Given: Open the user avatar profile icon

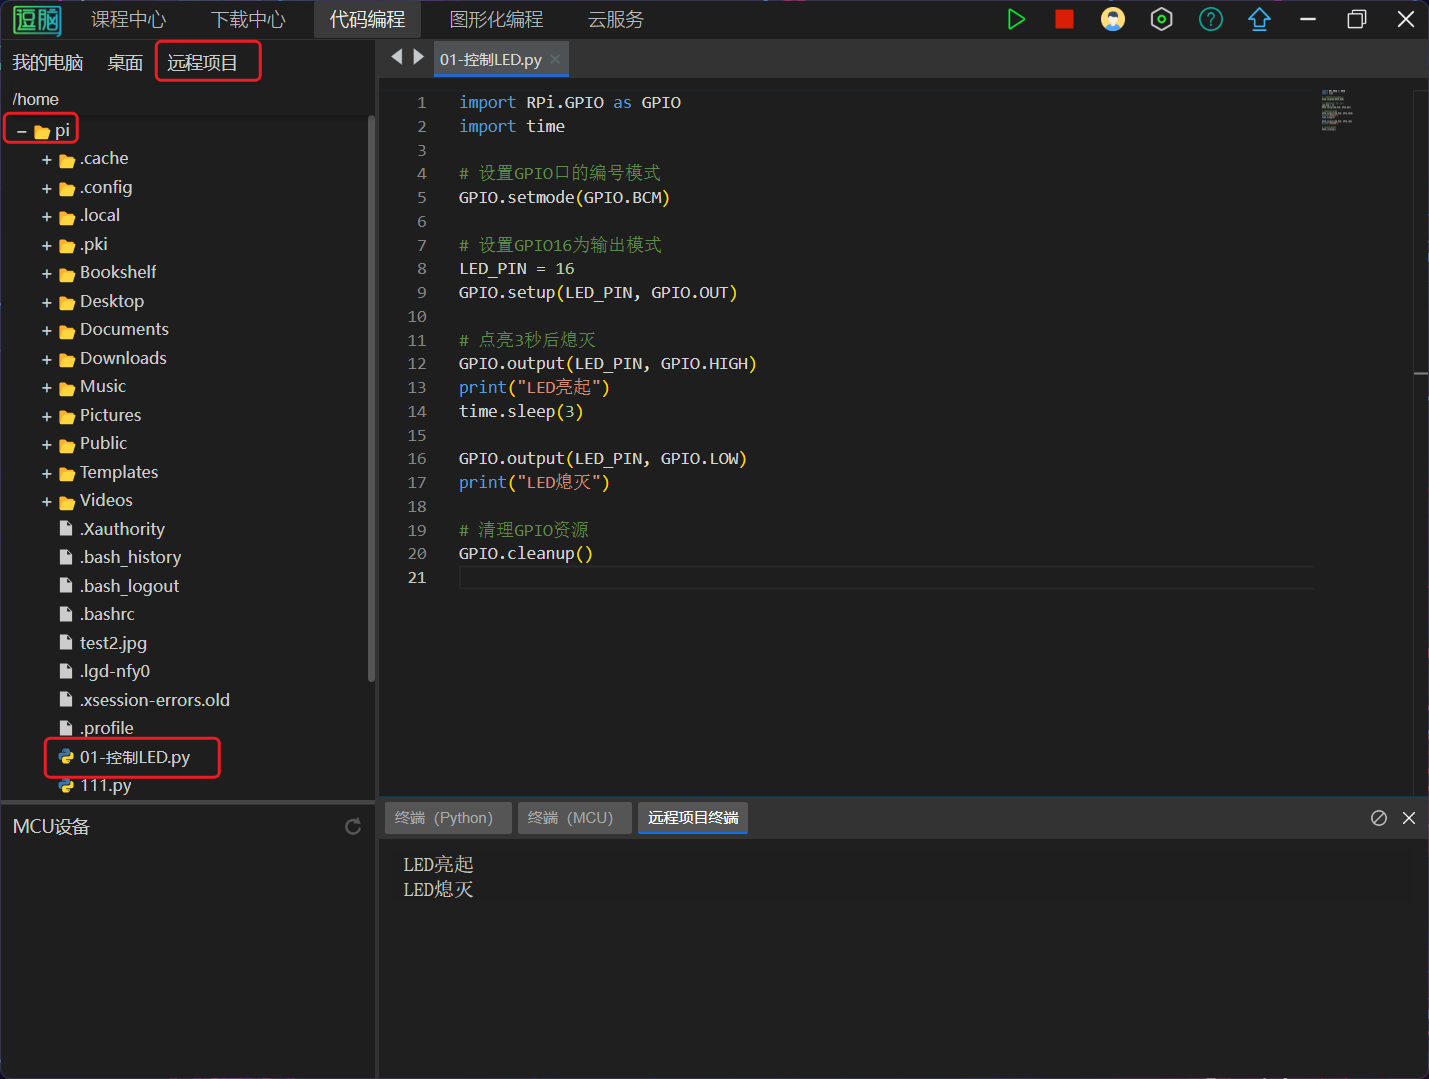Looking at the screenshot, I should click(1113, 19).
